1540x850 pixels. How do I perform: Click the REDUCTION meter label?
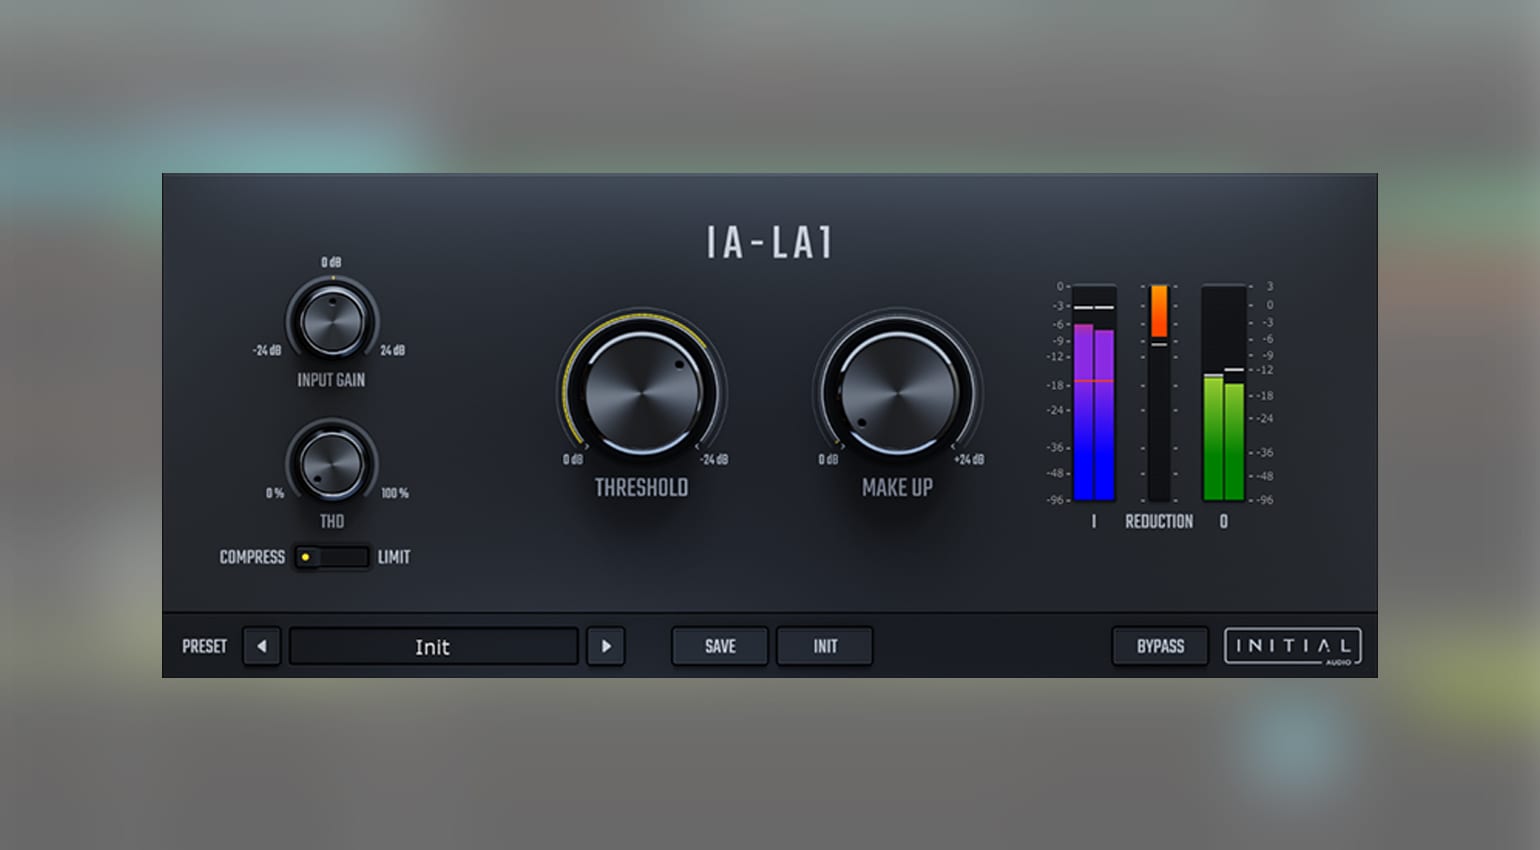coord(1159,522)
